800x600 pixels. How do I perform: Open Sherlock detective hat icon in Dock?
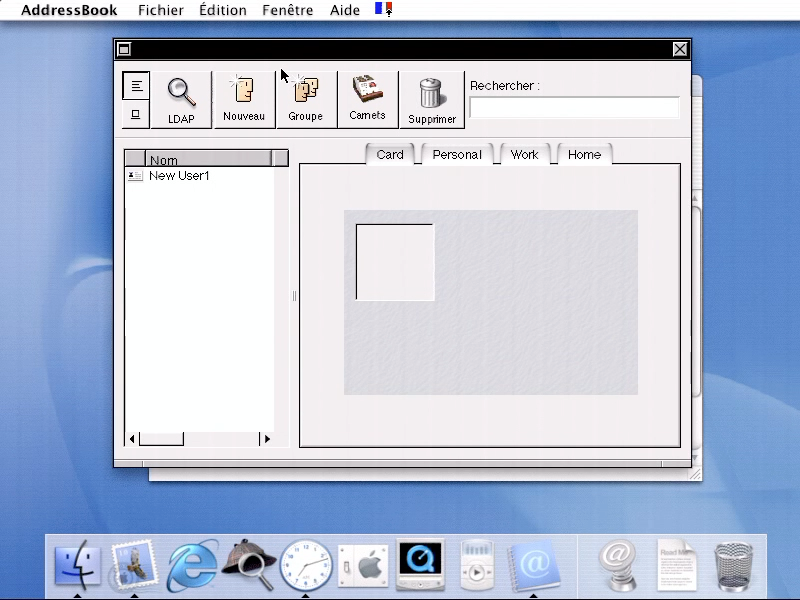pos(249,565)
